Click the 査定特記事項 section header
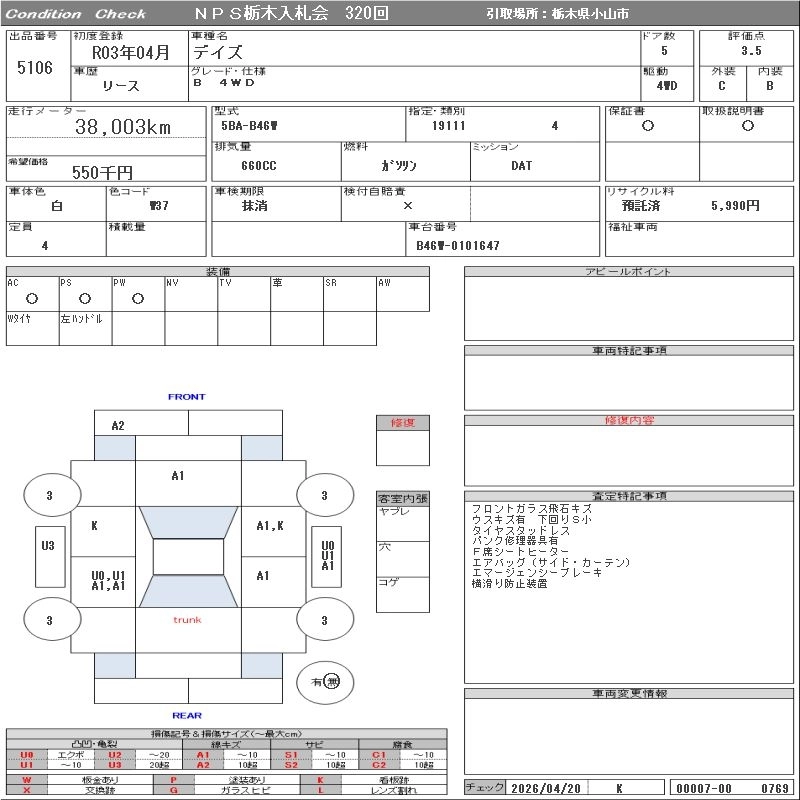Screen dimensions: 800x800 [629, 496]
